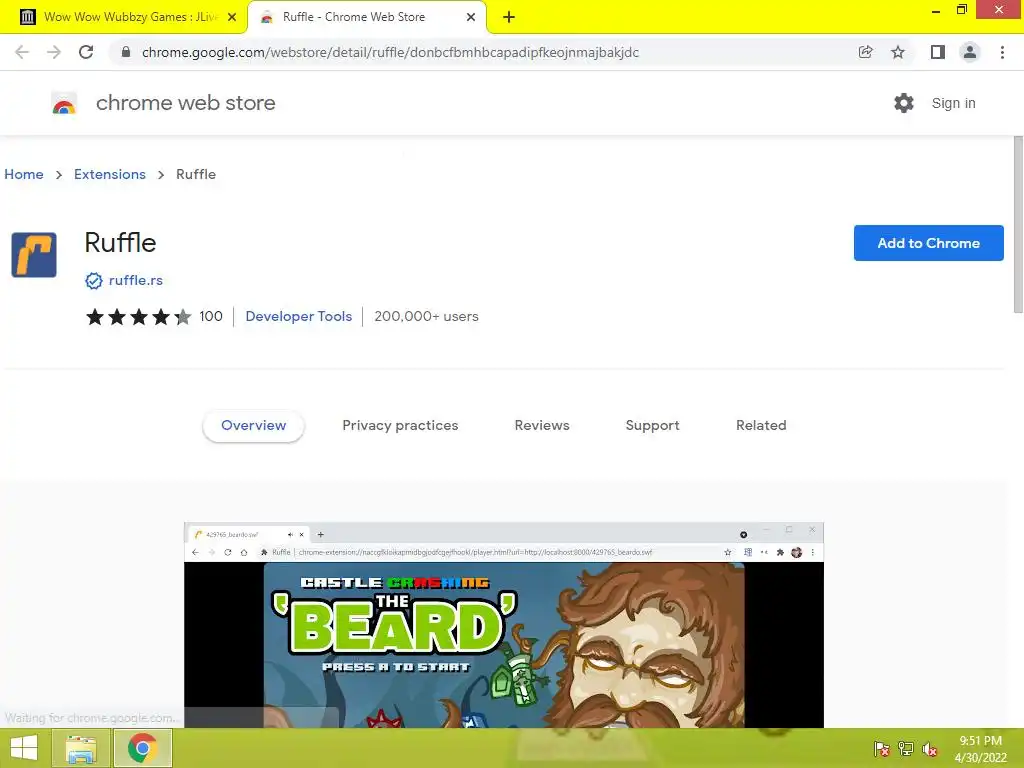Open the Privacy practices tab
The image size is (1024, 768).
tap(400, 426)
